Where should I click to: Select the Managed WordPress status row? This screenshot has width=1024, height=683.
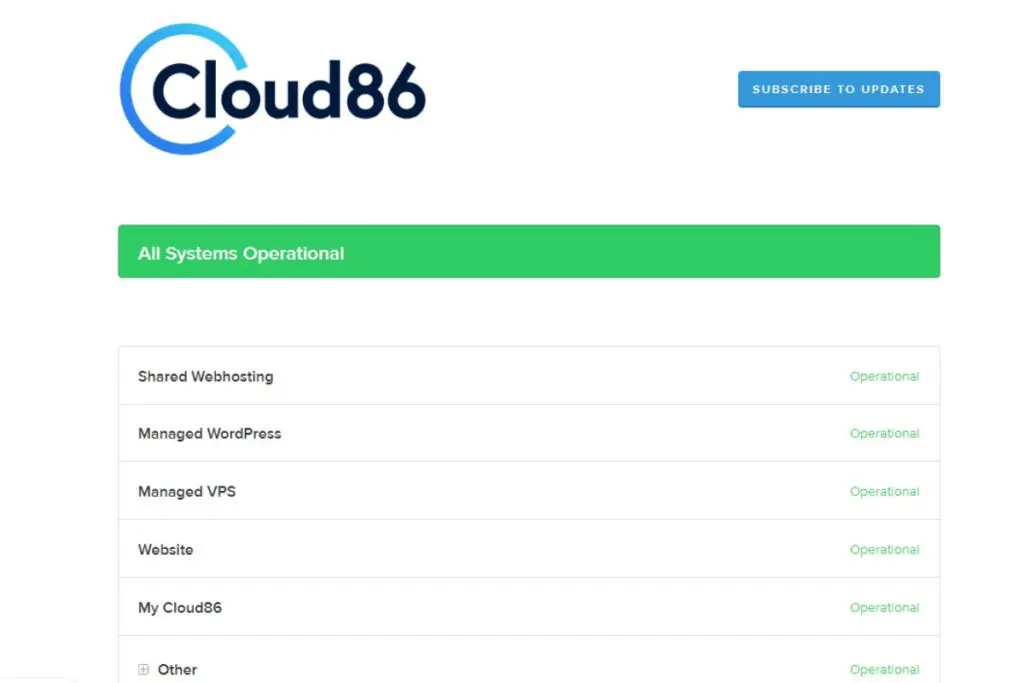tap(209, 433)
